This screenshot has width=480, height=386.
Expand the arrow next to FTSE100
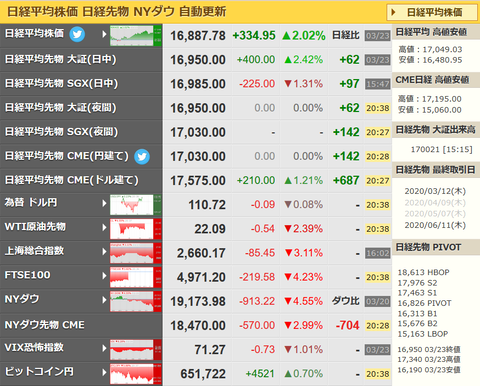pos(104,276)
